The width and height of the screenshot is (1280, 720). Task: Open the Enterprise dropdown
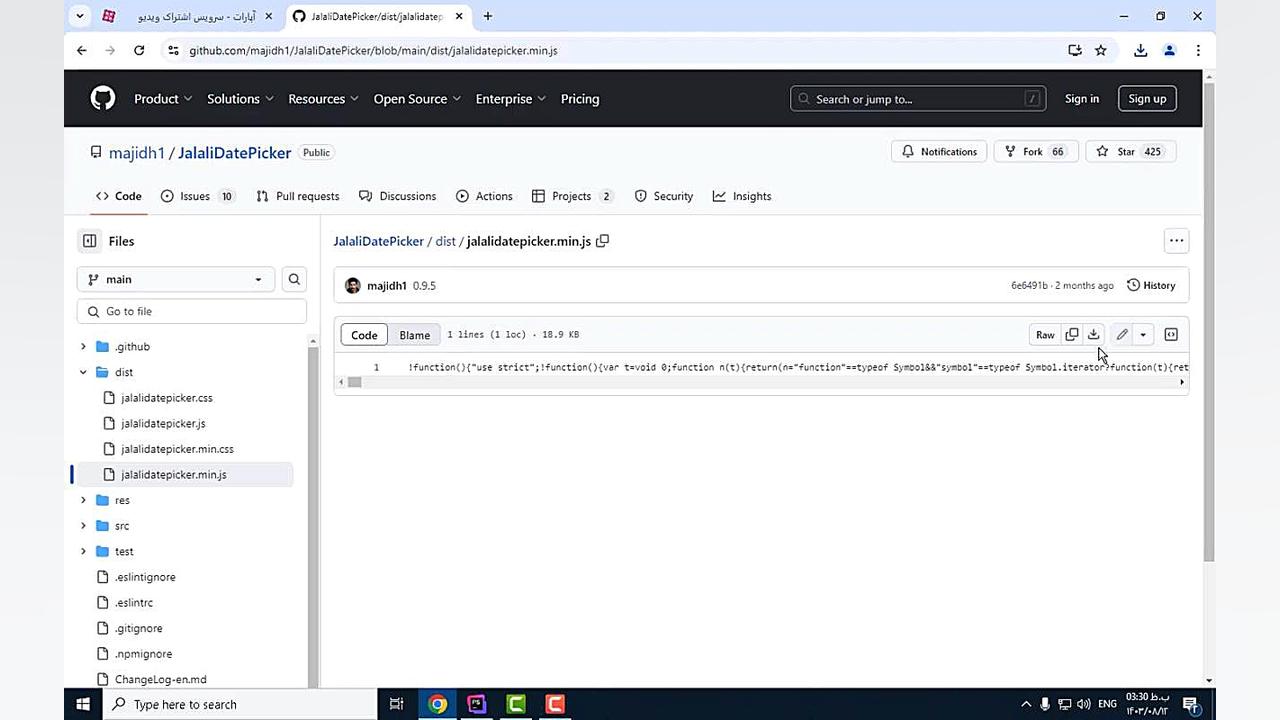[x=511, y=99]
